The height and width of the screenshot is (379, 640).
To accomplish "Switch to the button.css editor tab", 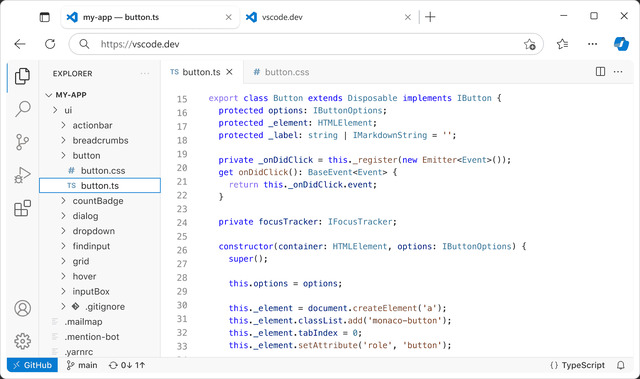I will click(281, 72).
